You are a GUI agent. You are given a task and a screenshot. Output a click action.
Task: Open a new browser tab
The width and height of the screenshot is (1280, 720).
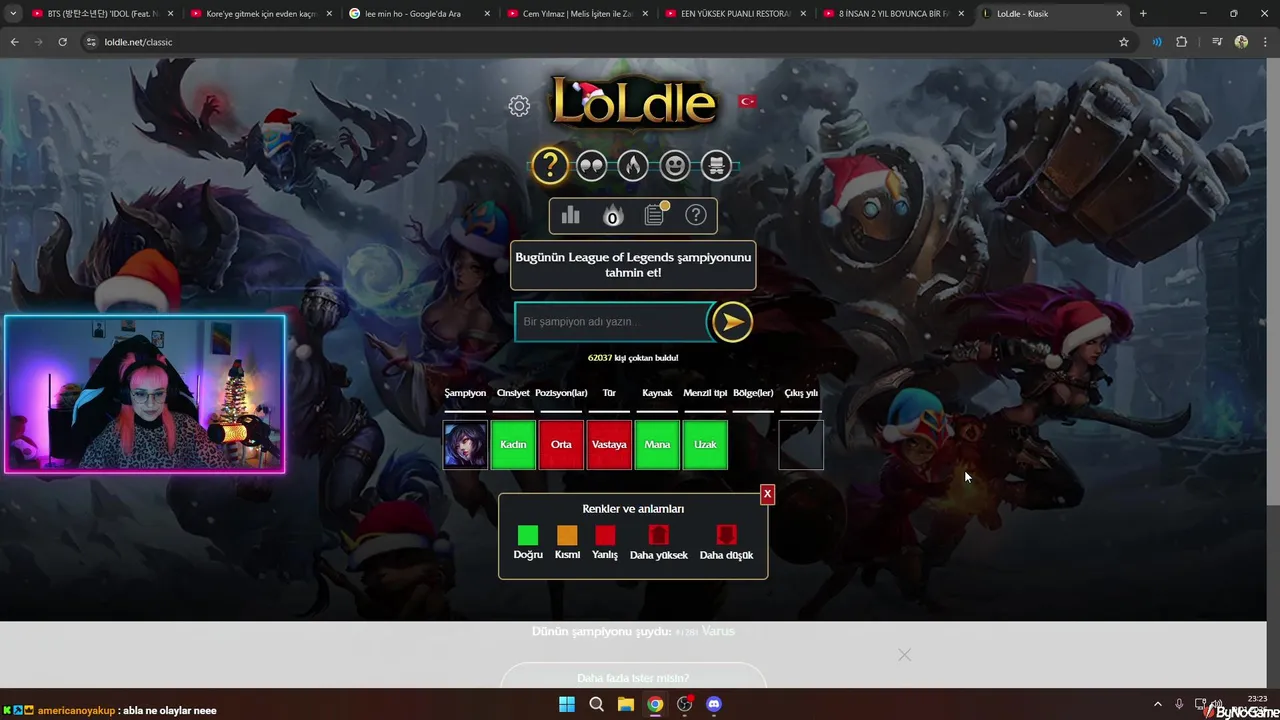coord(1143,14)
